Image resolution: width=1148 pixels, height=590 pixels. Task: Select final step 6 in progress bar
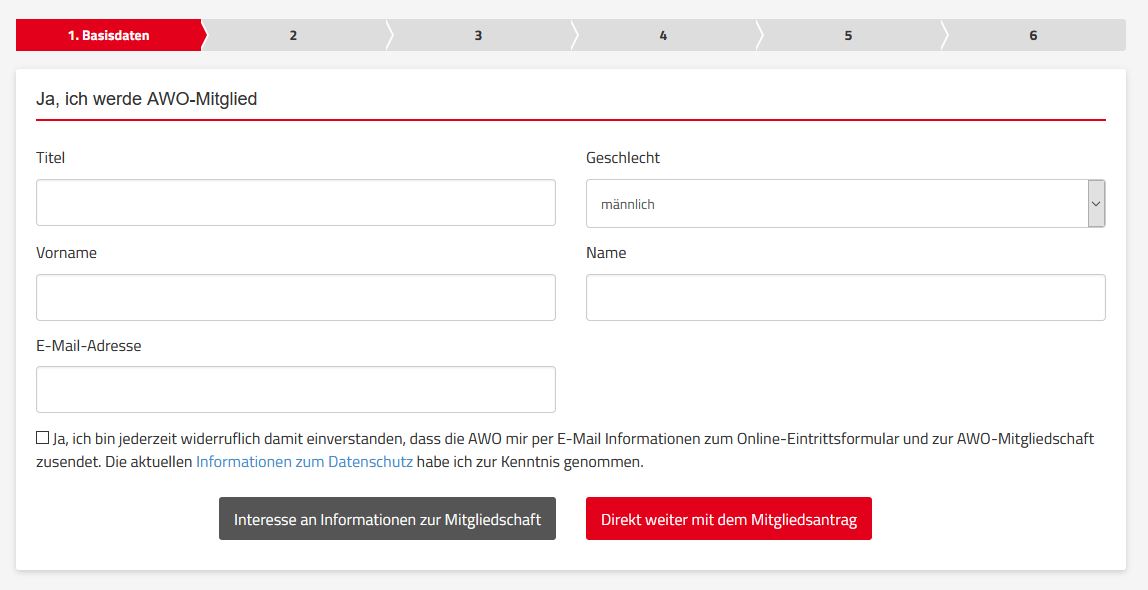point(1033,35)
